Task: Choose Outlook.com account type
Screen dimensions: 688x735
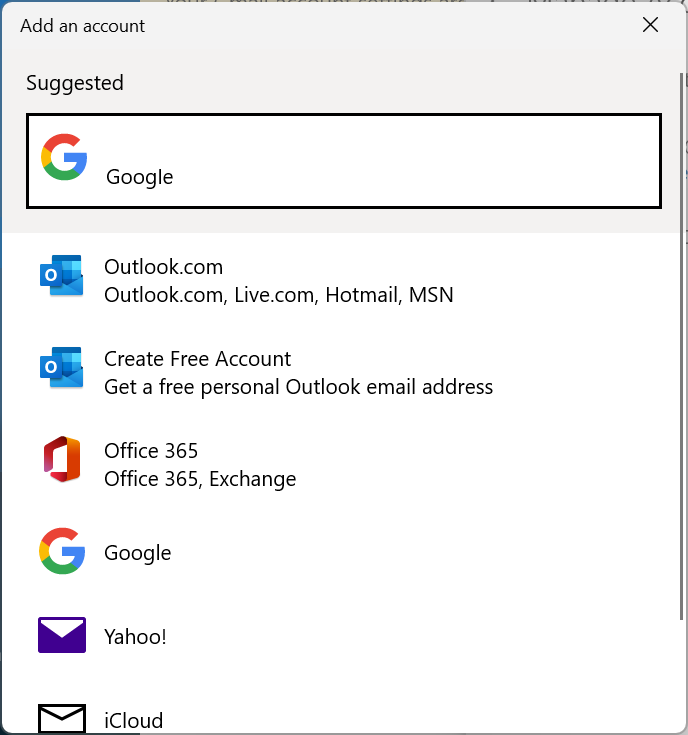Action: [x=344, y=280]
